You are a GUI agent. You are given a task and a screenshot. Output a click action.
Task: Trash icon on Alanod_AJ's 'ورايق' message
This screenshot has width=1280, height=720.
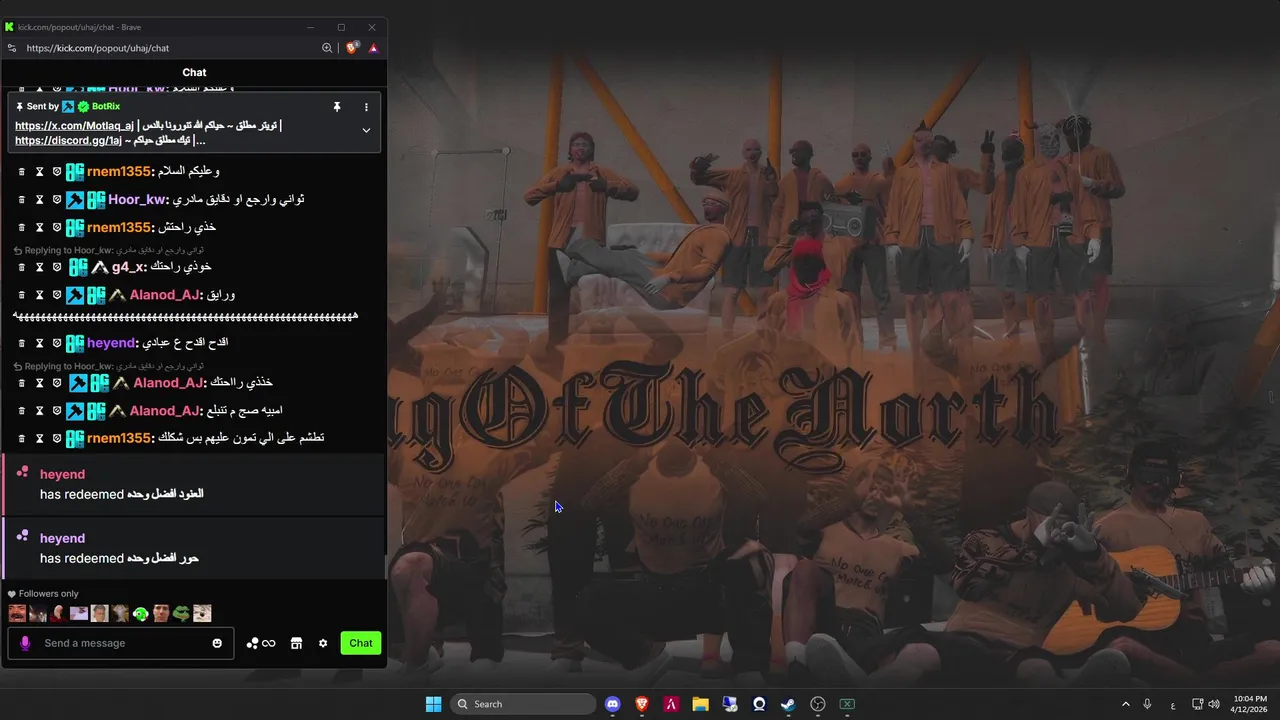click(22, 295)
